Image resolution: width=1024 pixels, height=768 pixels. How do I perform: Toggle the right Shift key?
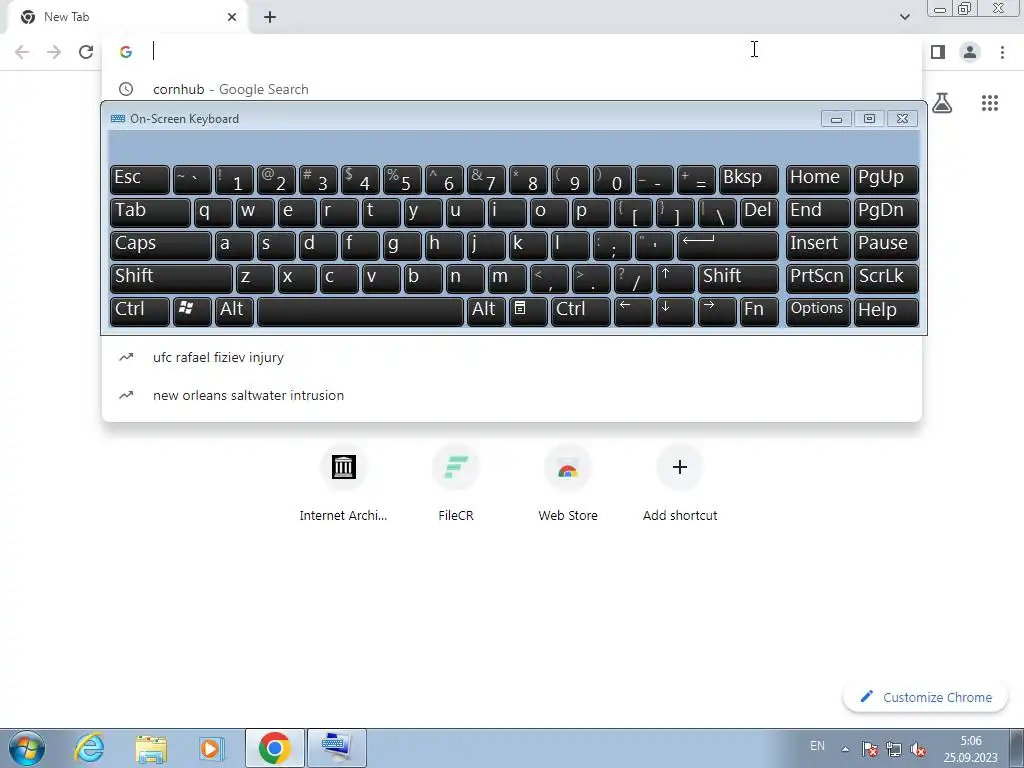click(738, 278)
